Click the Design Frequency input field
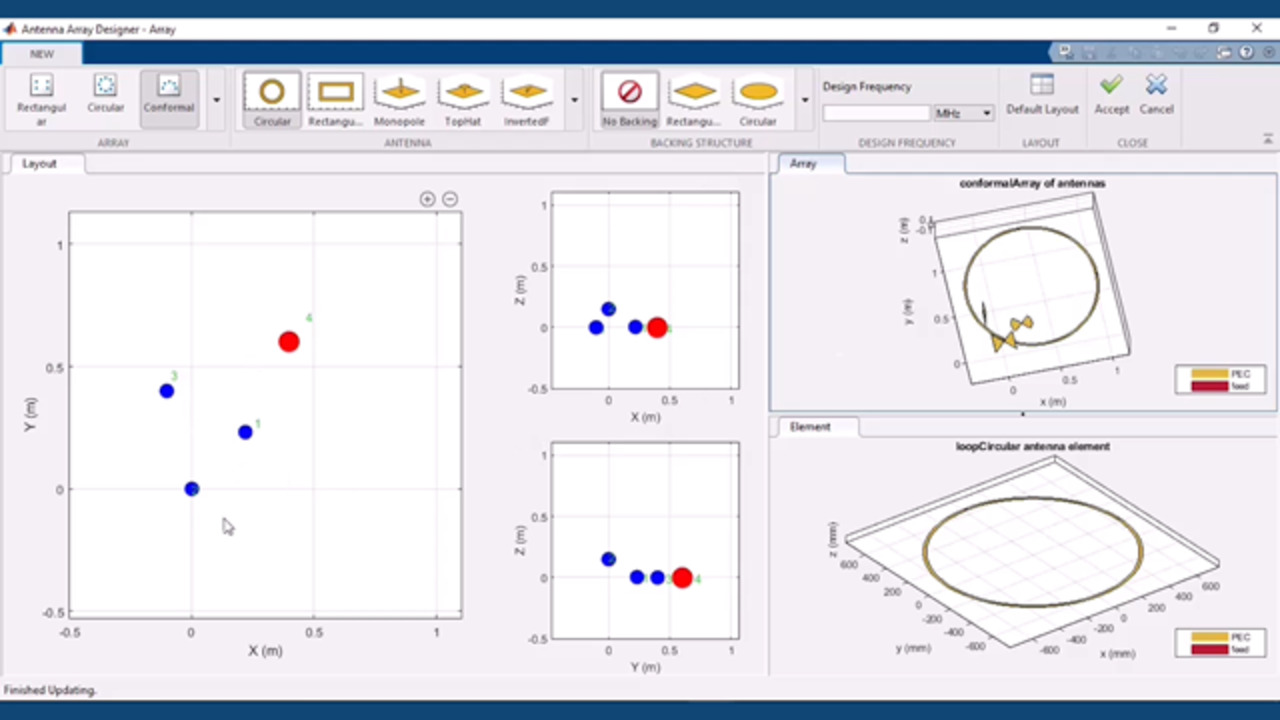 point(876,114)
